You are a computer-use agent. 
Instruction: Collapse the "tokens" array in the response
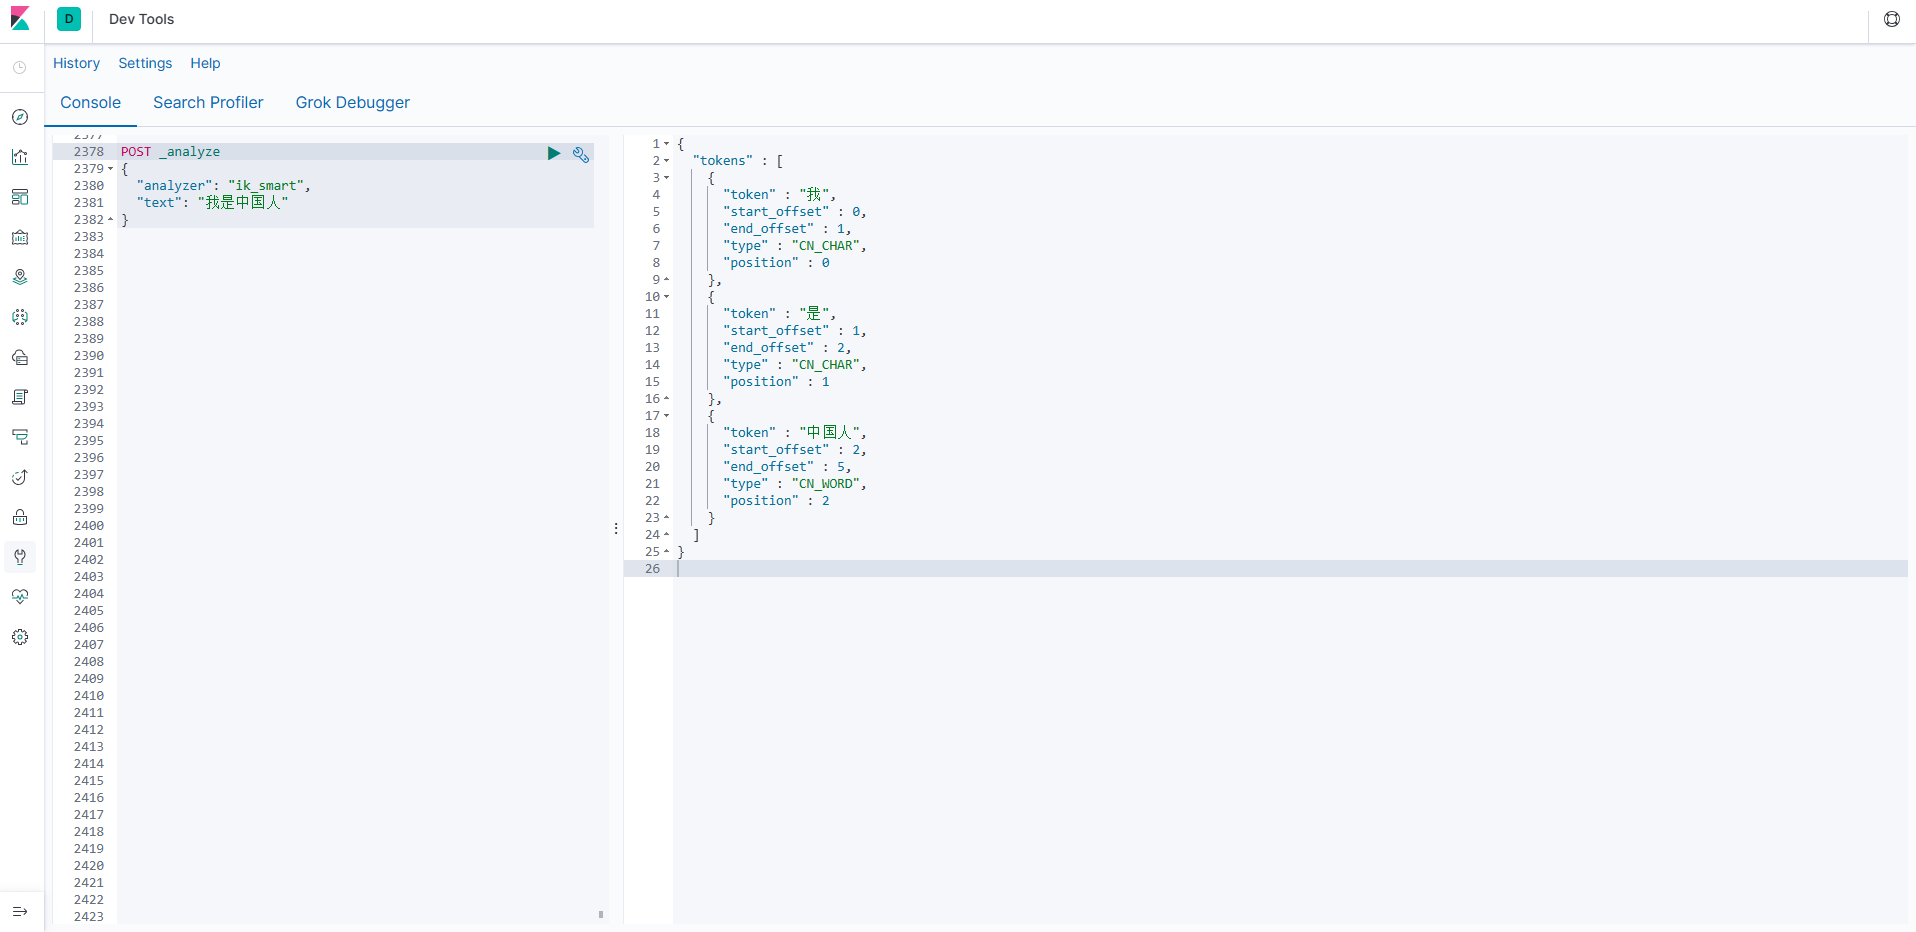point(667,161)
